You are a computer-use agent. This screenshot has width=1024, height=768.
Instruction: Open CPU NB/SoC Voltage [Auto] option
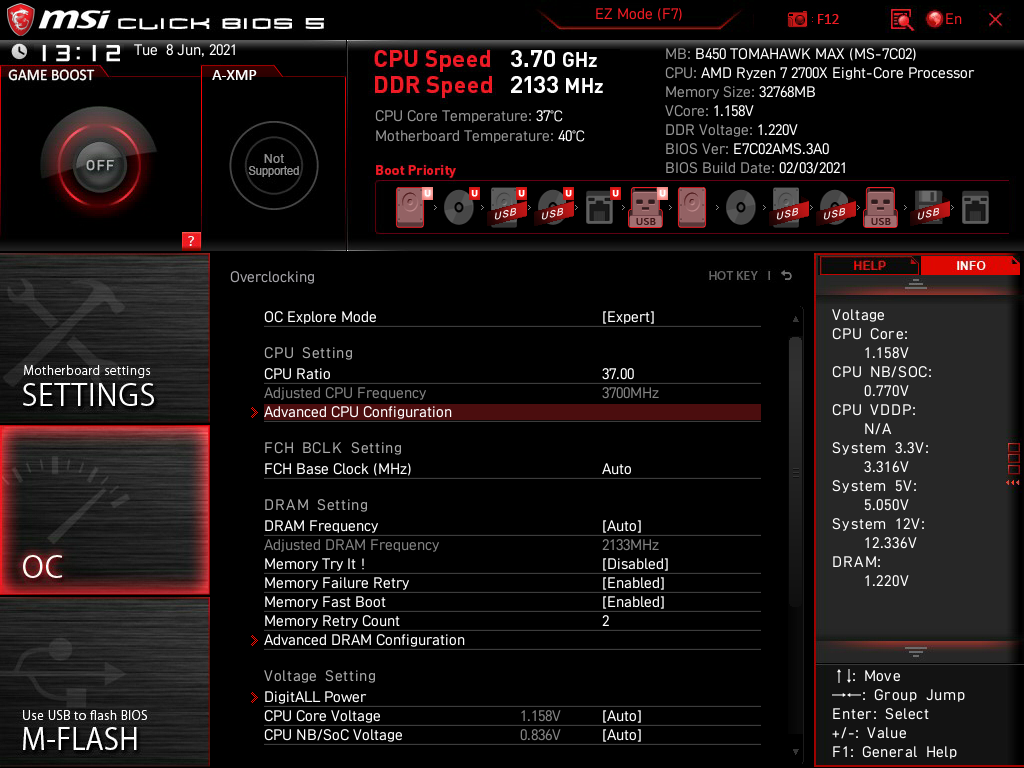(x=512, y=735)
